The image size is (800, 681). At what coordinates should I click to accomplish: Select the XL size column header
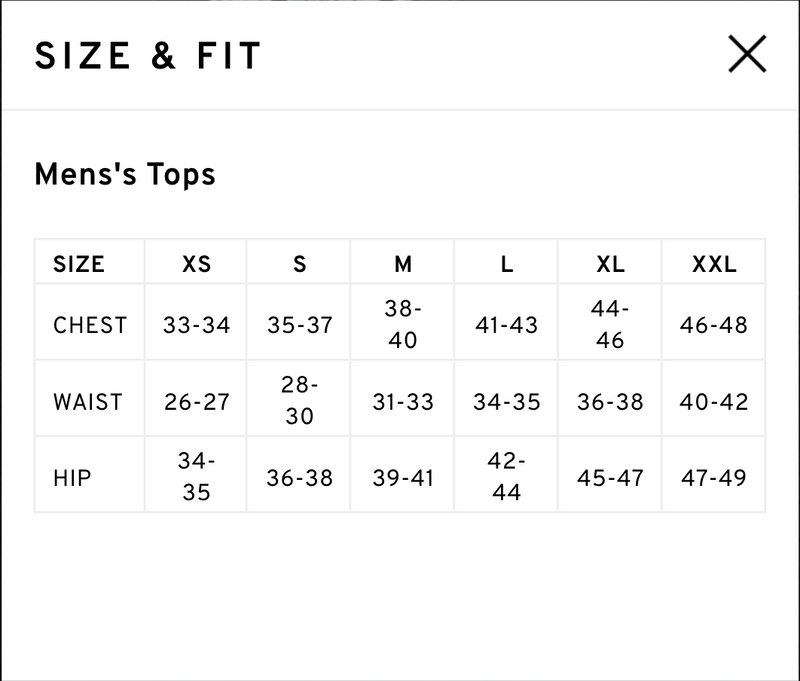[x=610, y=264]
